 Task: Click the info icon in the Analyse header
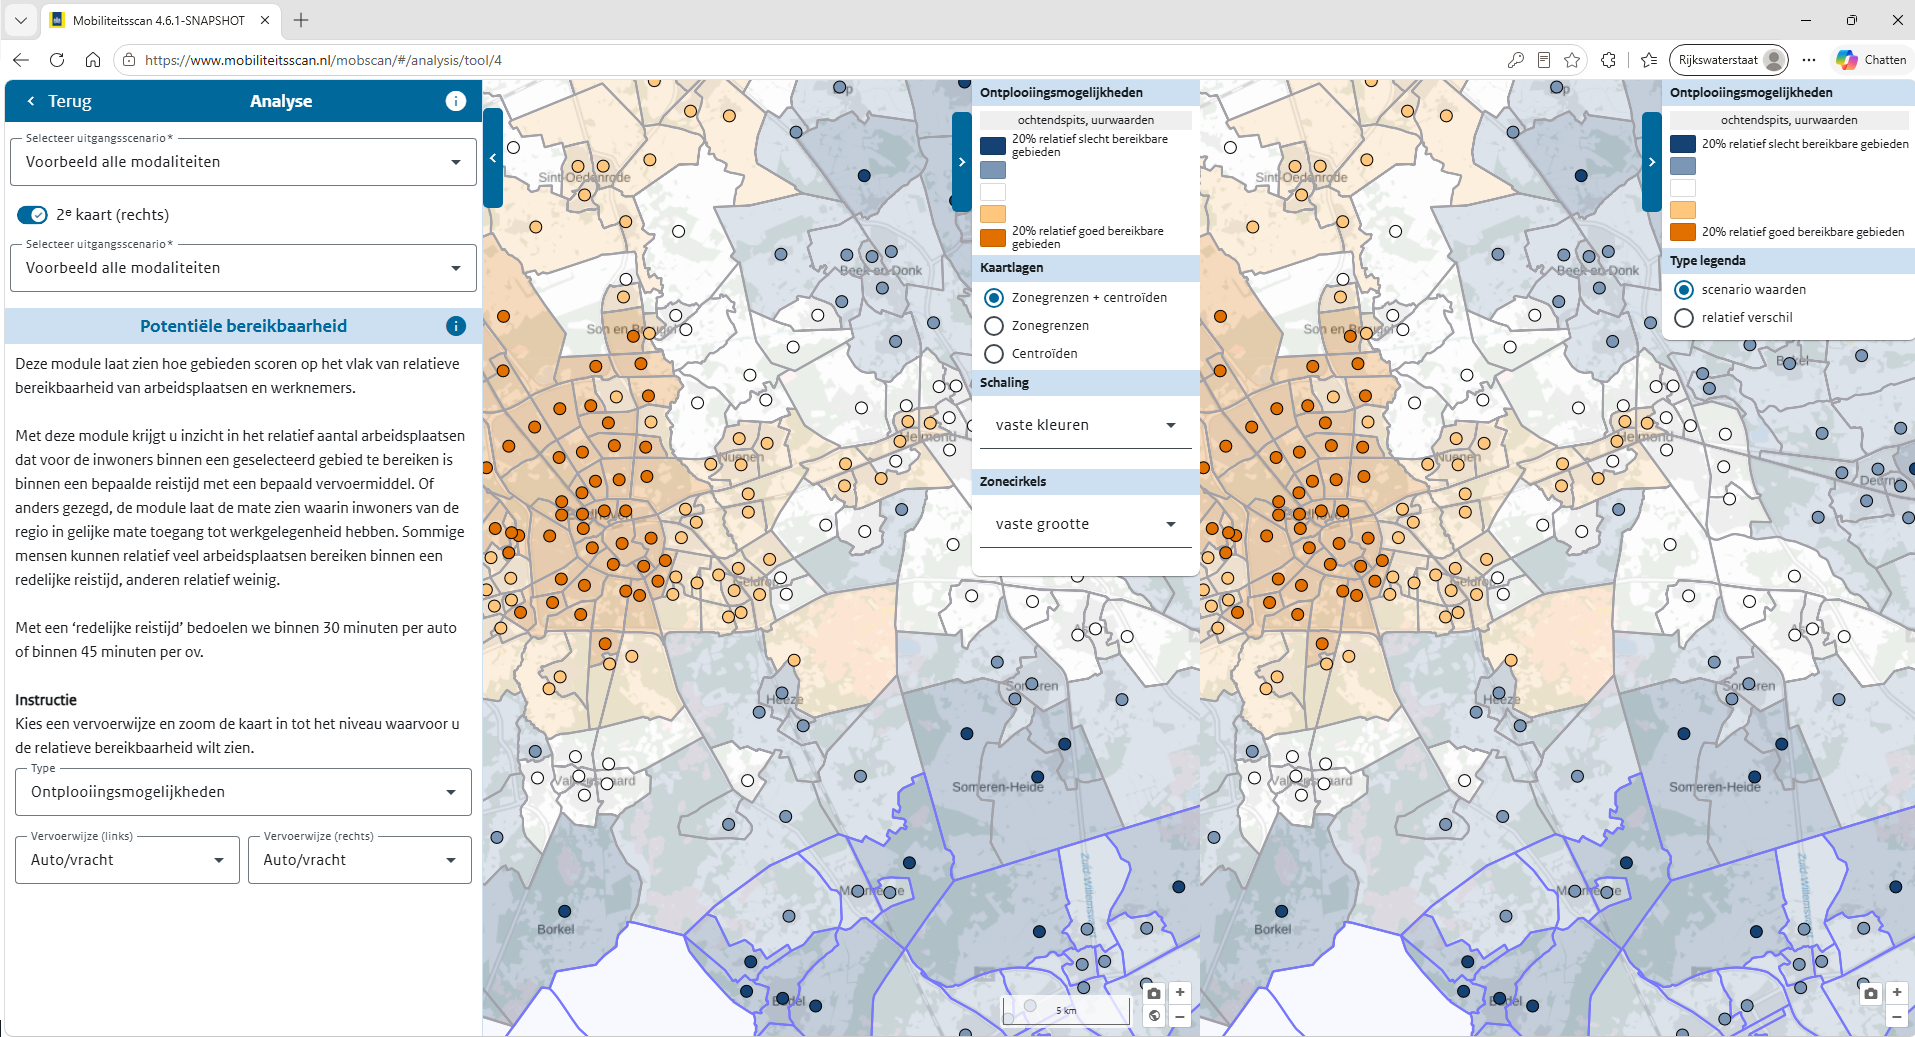[455, 101]
